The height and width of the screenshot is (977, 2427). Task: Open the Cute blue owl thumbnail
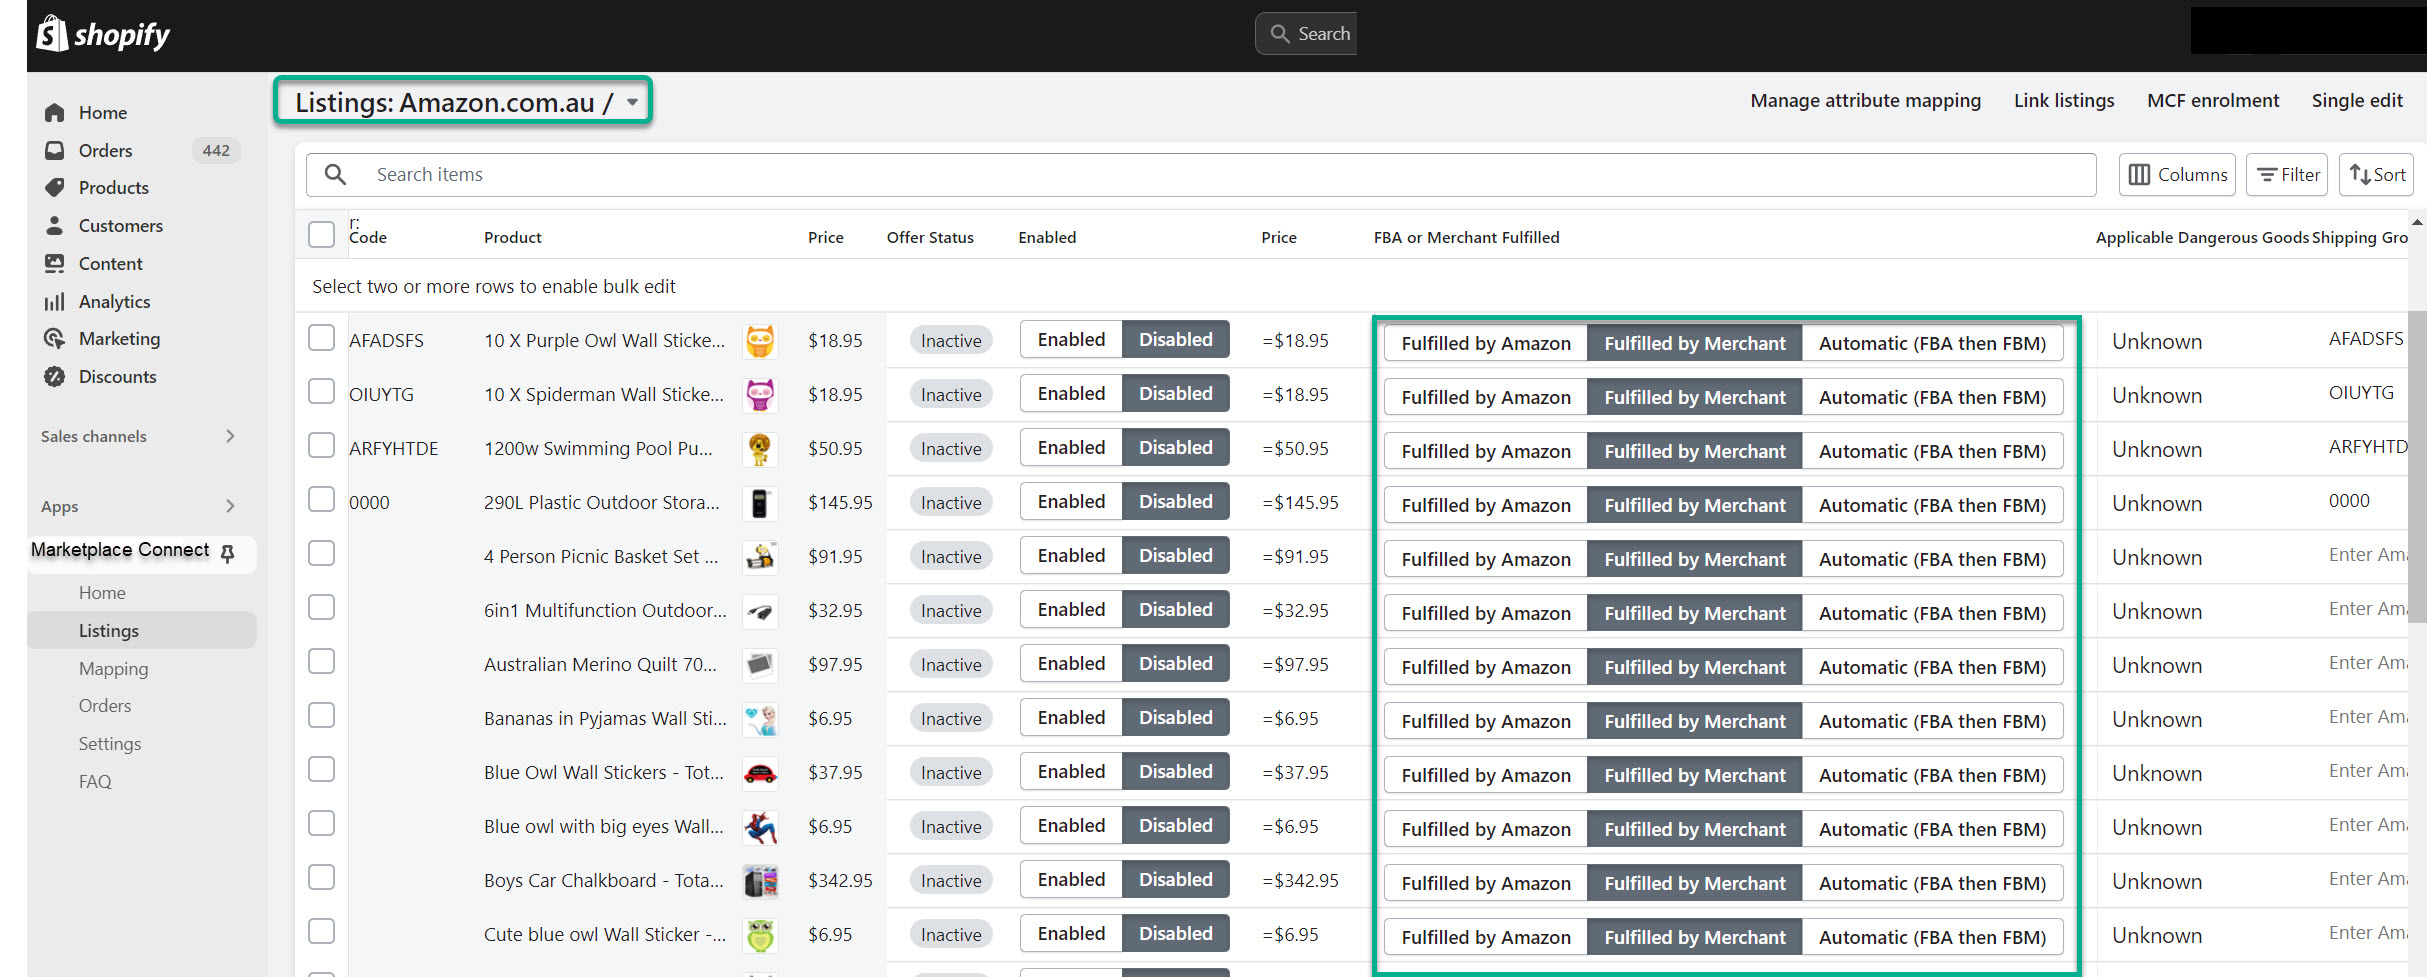(760, 935)
